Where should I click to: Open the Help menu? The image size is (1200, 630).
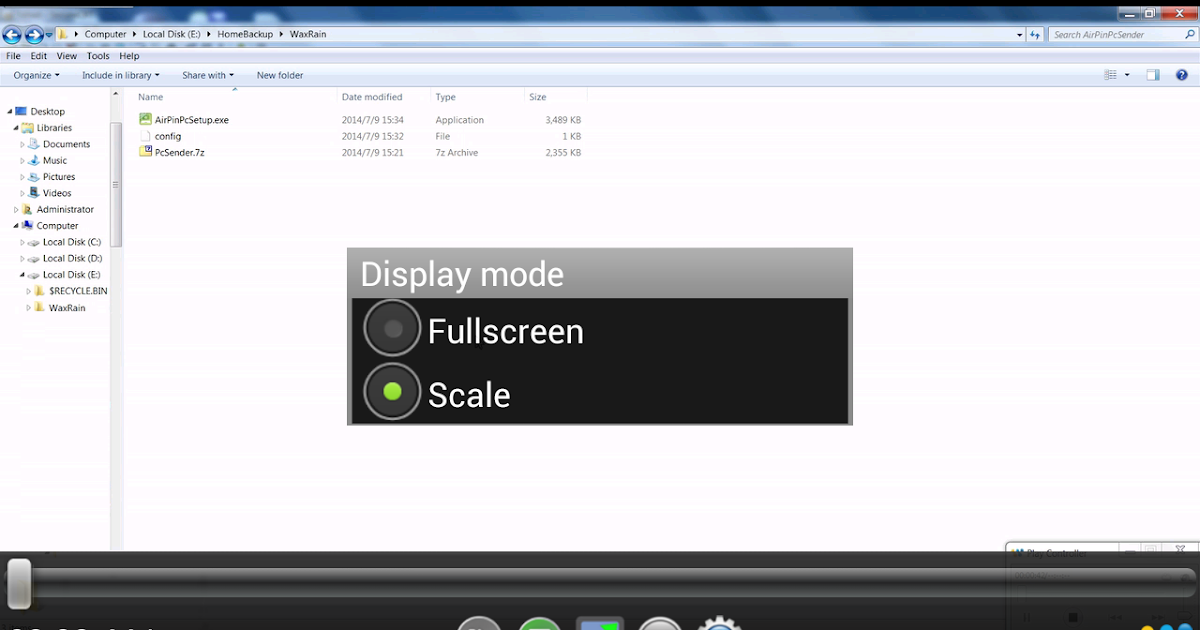tap(129, 56)
